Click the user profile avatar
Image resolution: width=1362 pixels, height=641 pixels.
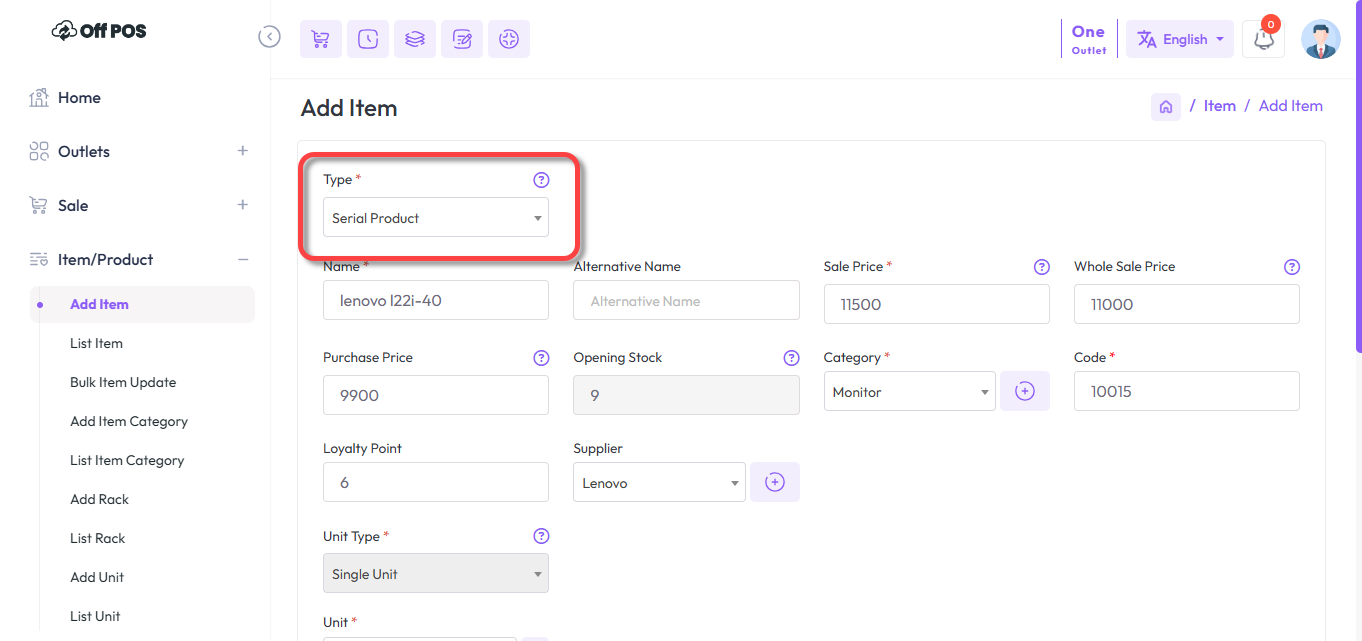coord(1320,40)
